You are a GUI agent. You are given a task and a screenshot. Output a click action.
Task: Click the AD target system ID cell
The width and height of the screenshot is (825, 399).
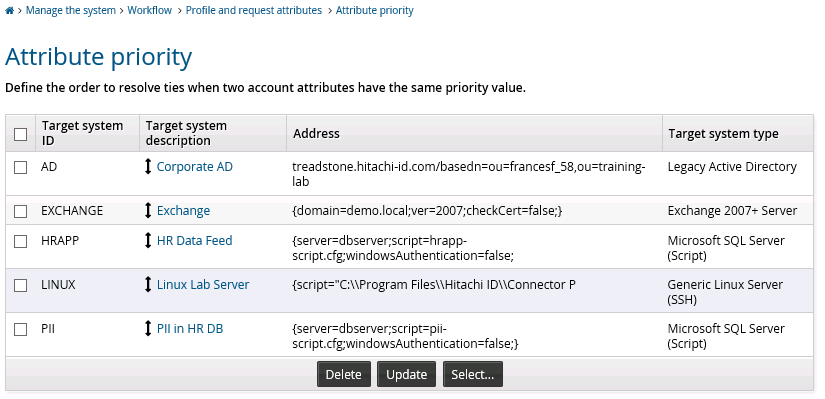click(x=87, y=174)
